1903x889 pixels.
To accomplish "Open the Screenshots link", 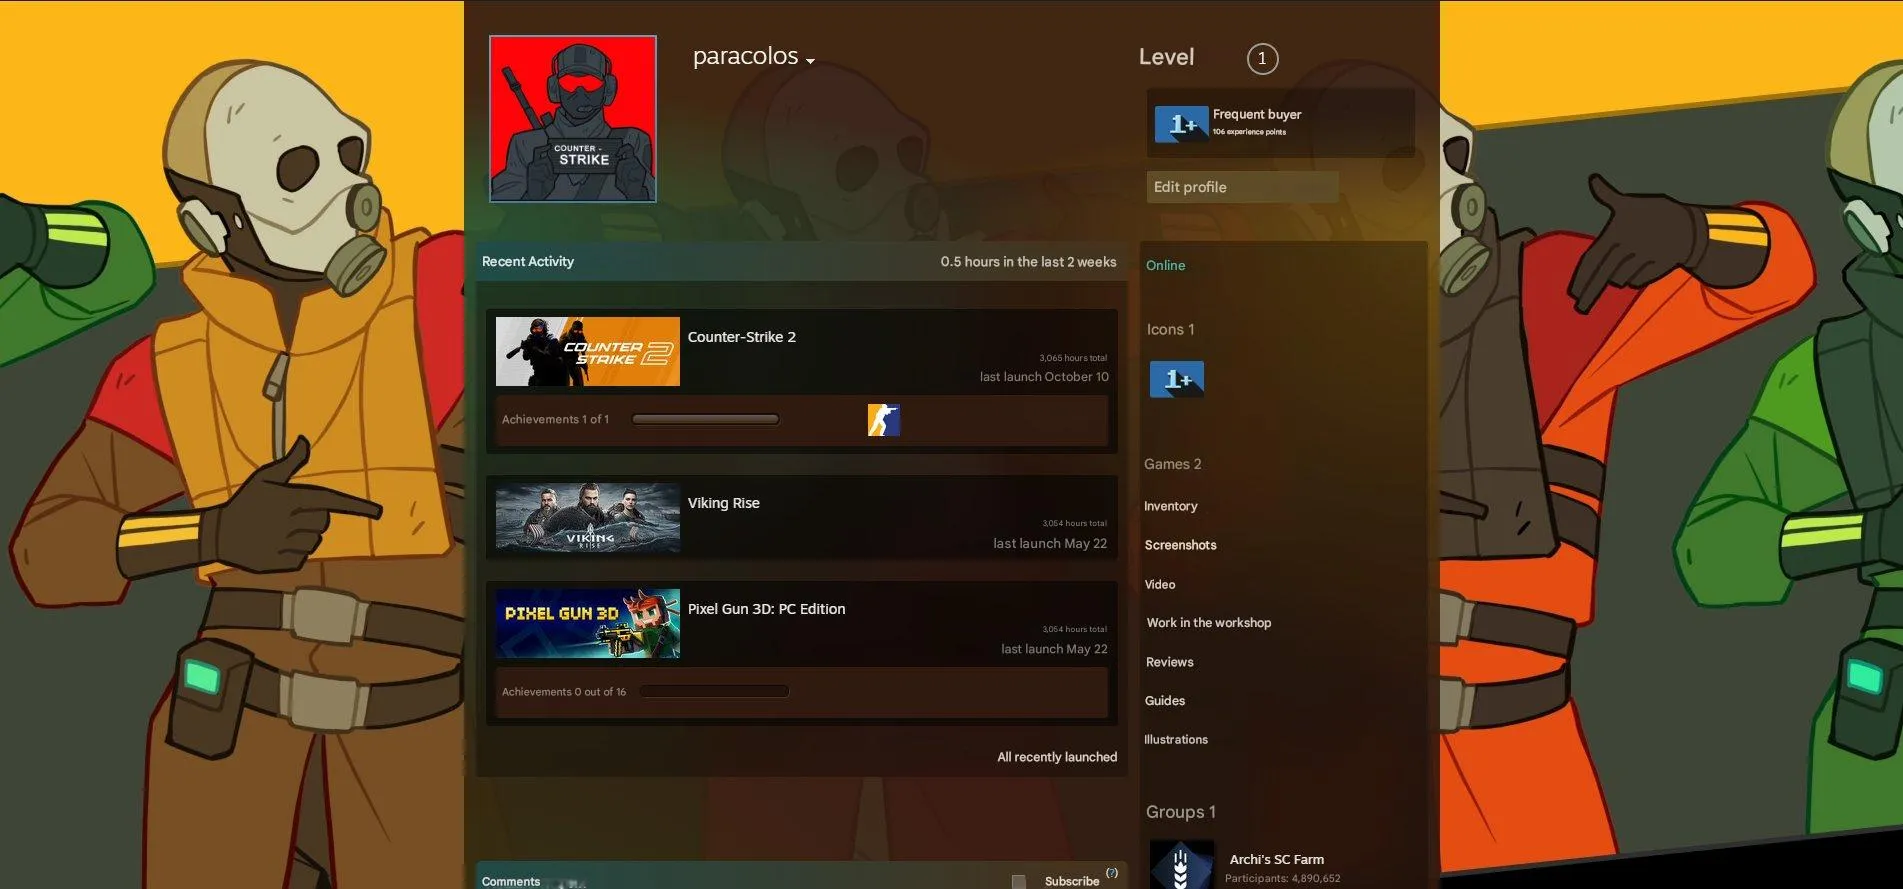I will click(x=1181, y=545).
